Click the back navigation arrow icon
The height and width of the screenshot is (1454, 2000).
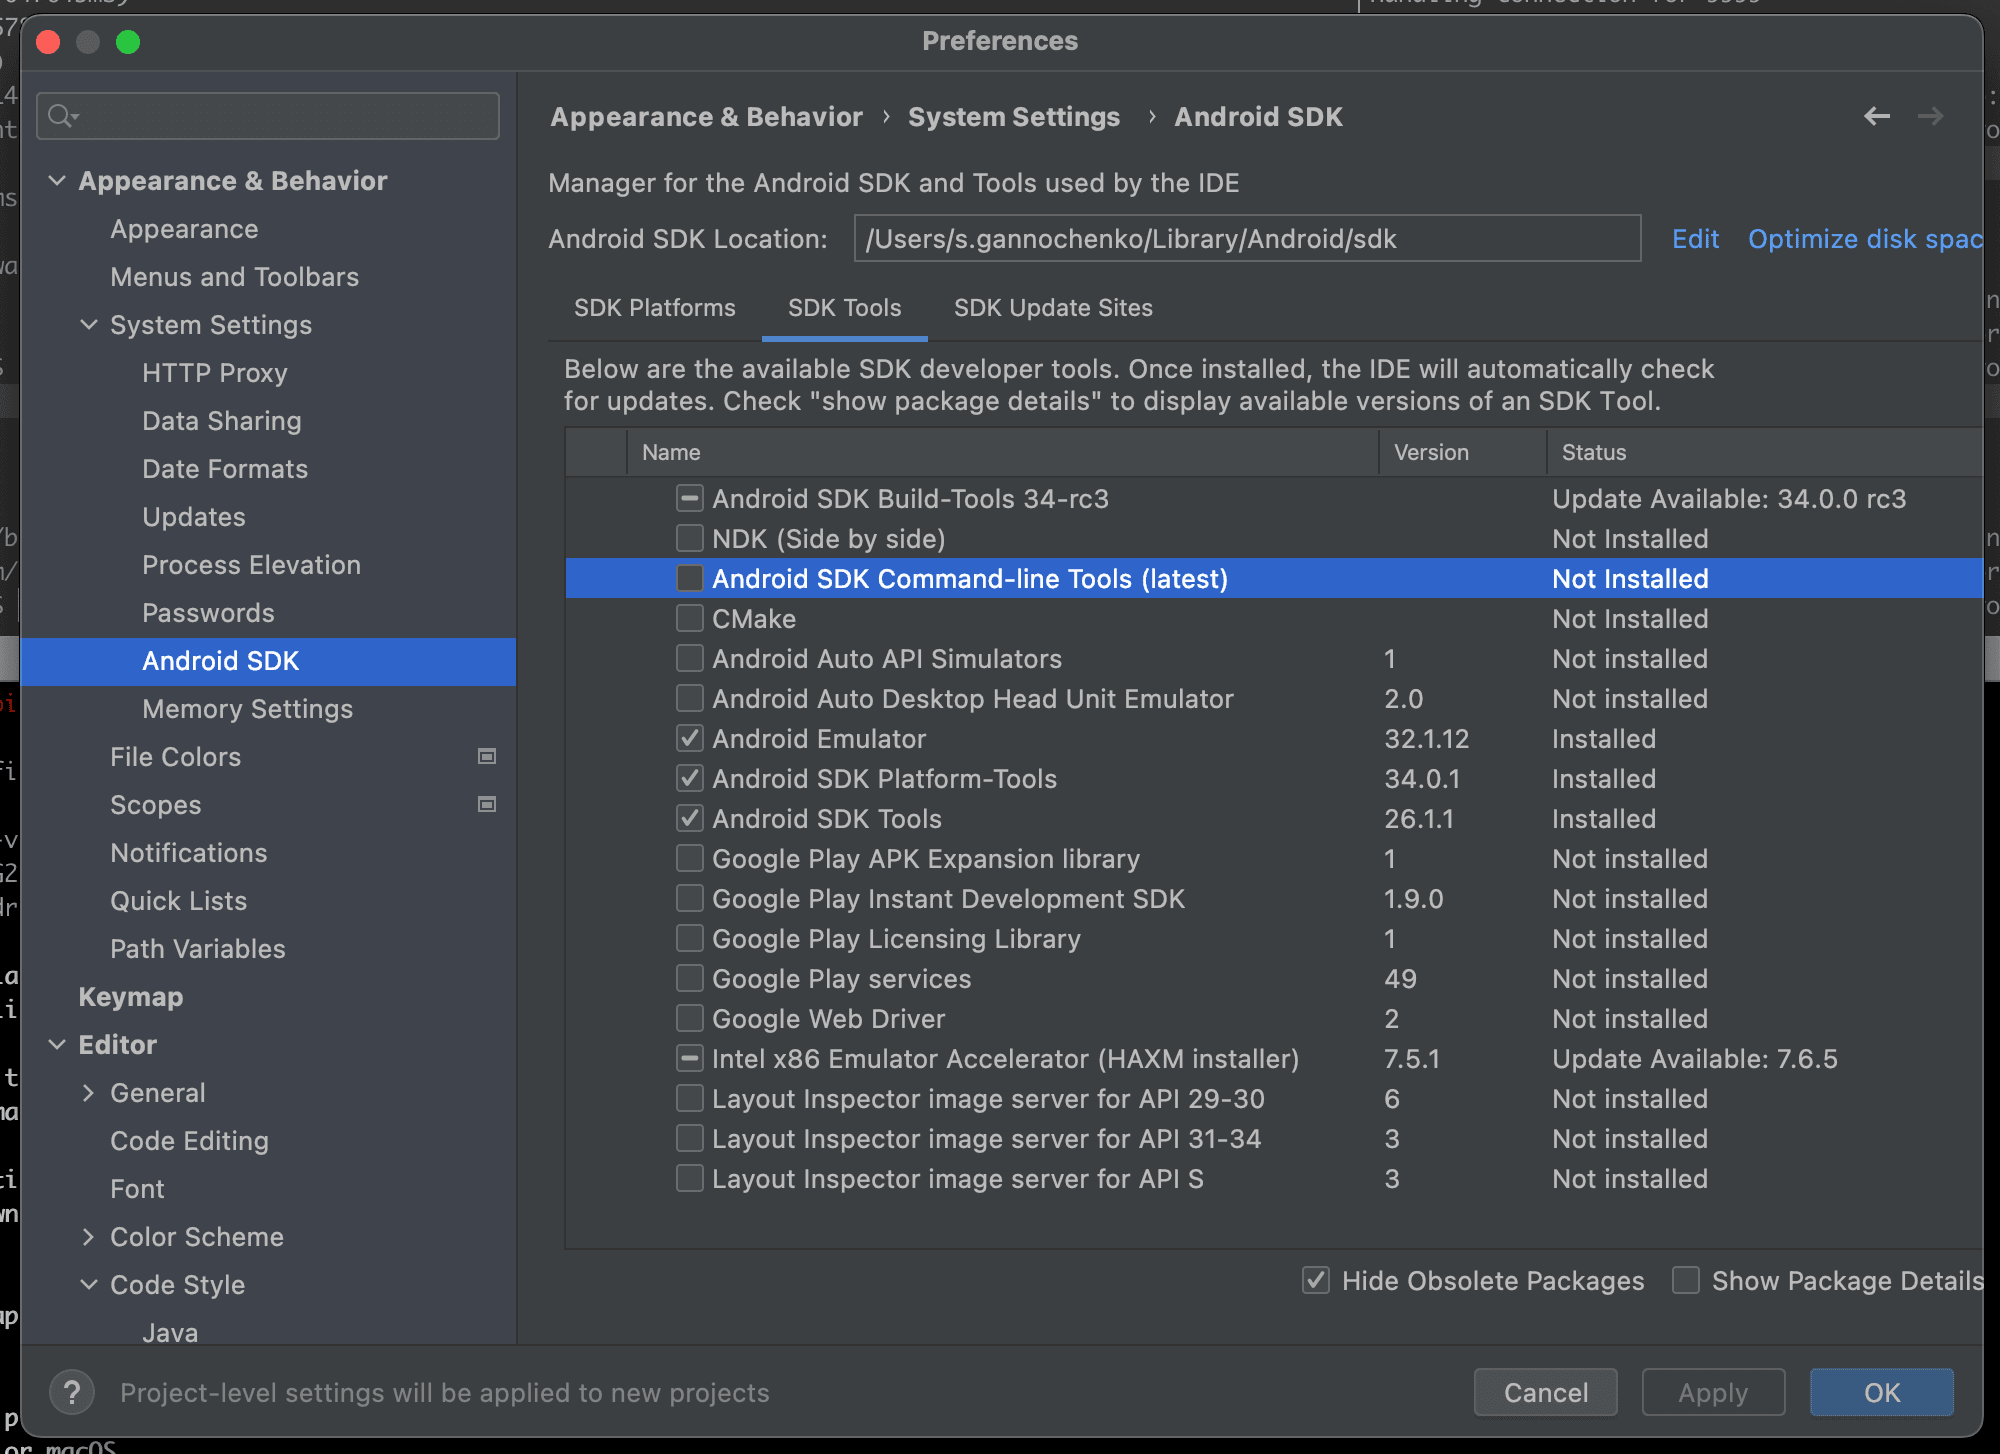[x=1876, y=117]
